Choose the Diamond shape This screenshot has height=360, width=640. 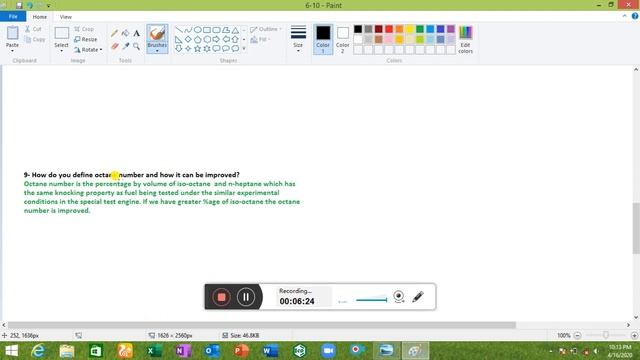pyautogui.click(x=188, y=39)
